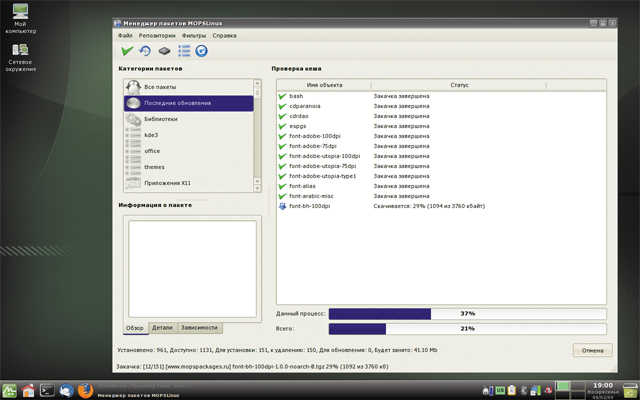Click the Данный процесс progress bar at 37%
640x400 pixels.
coord(467,314)
